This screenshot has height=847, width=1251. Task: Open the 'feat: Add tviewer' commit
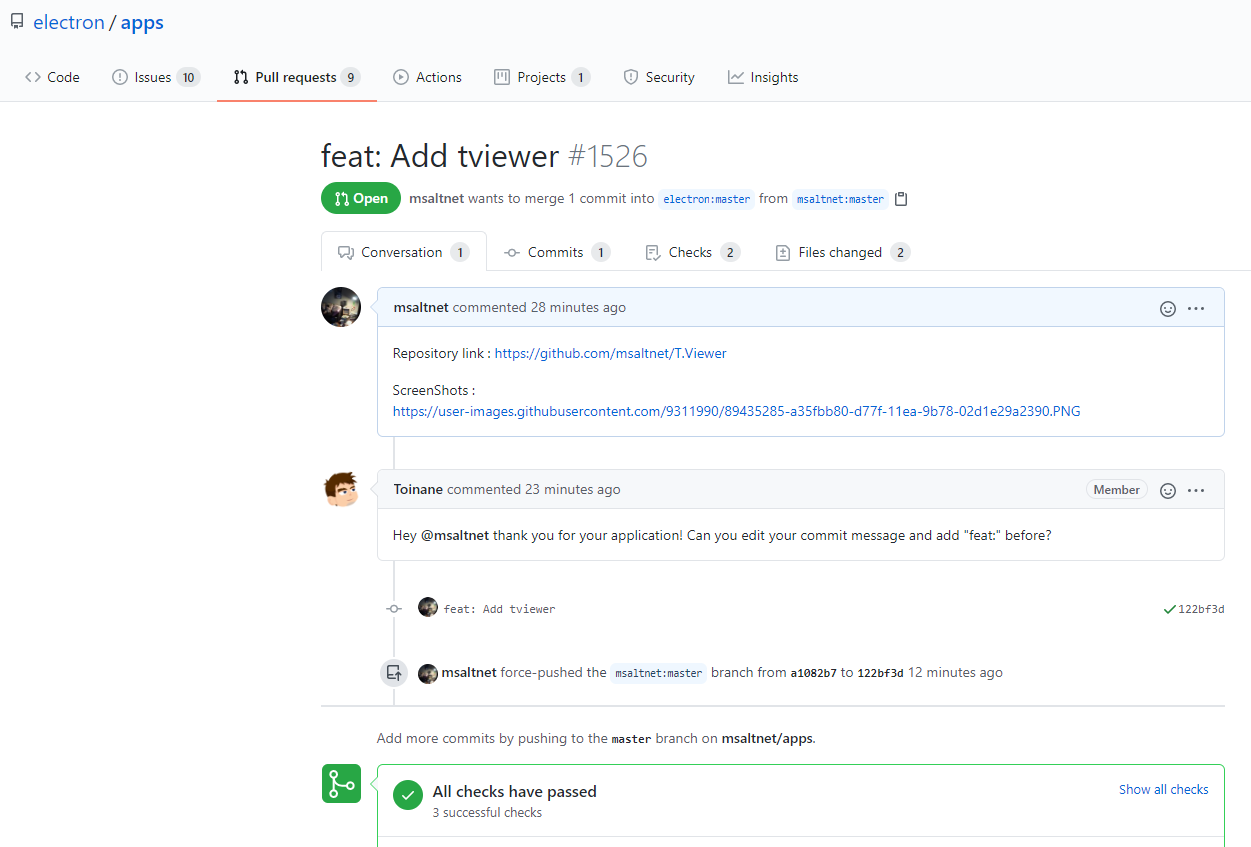[x=499, y=608]
